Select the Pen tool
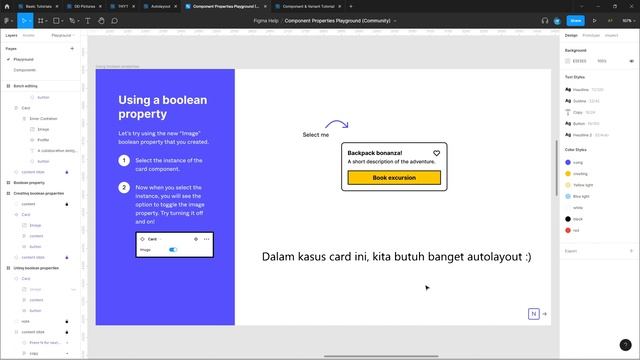The image size is (640, 360). (x=72, y=20)
